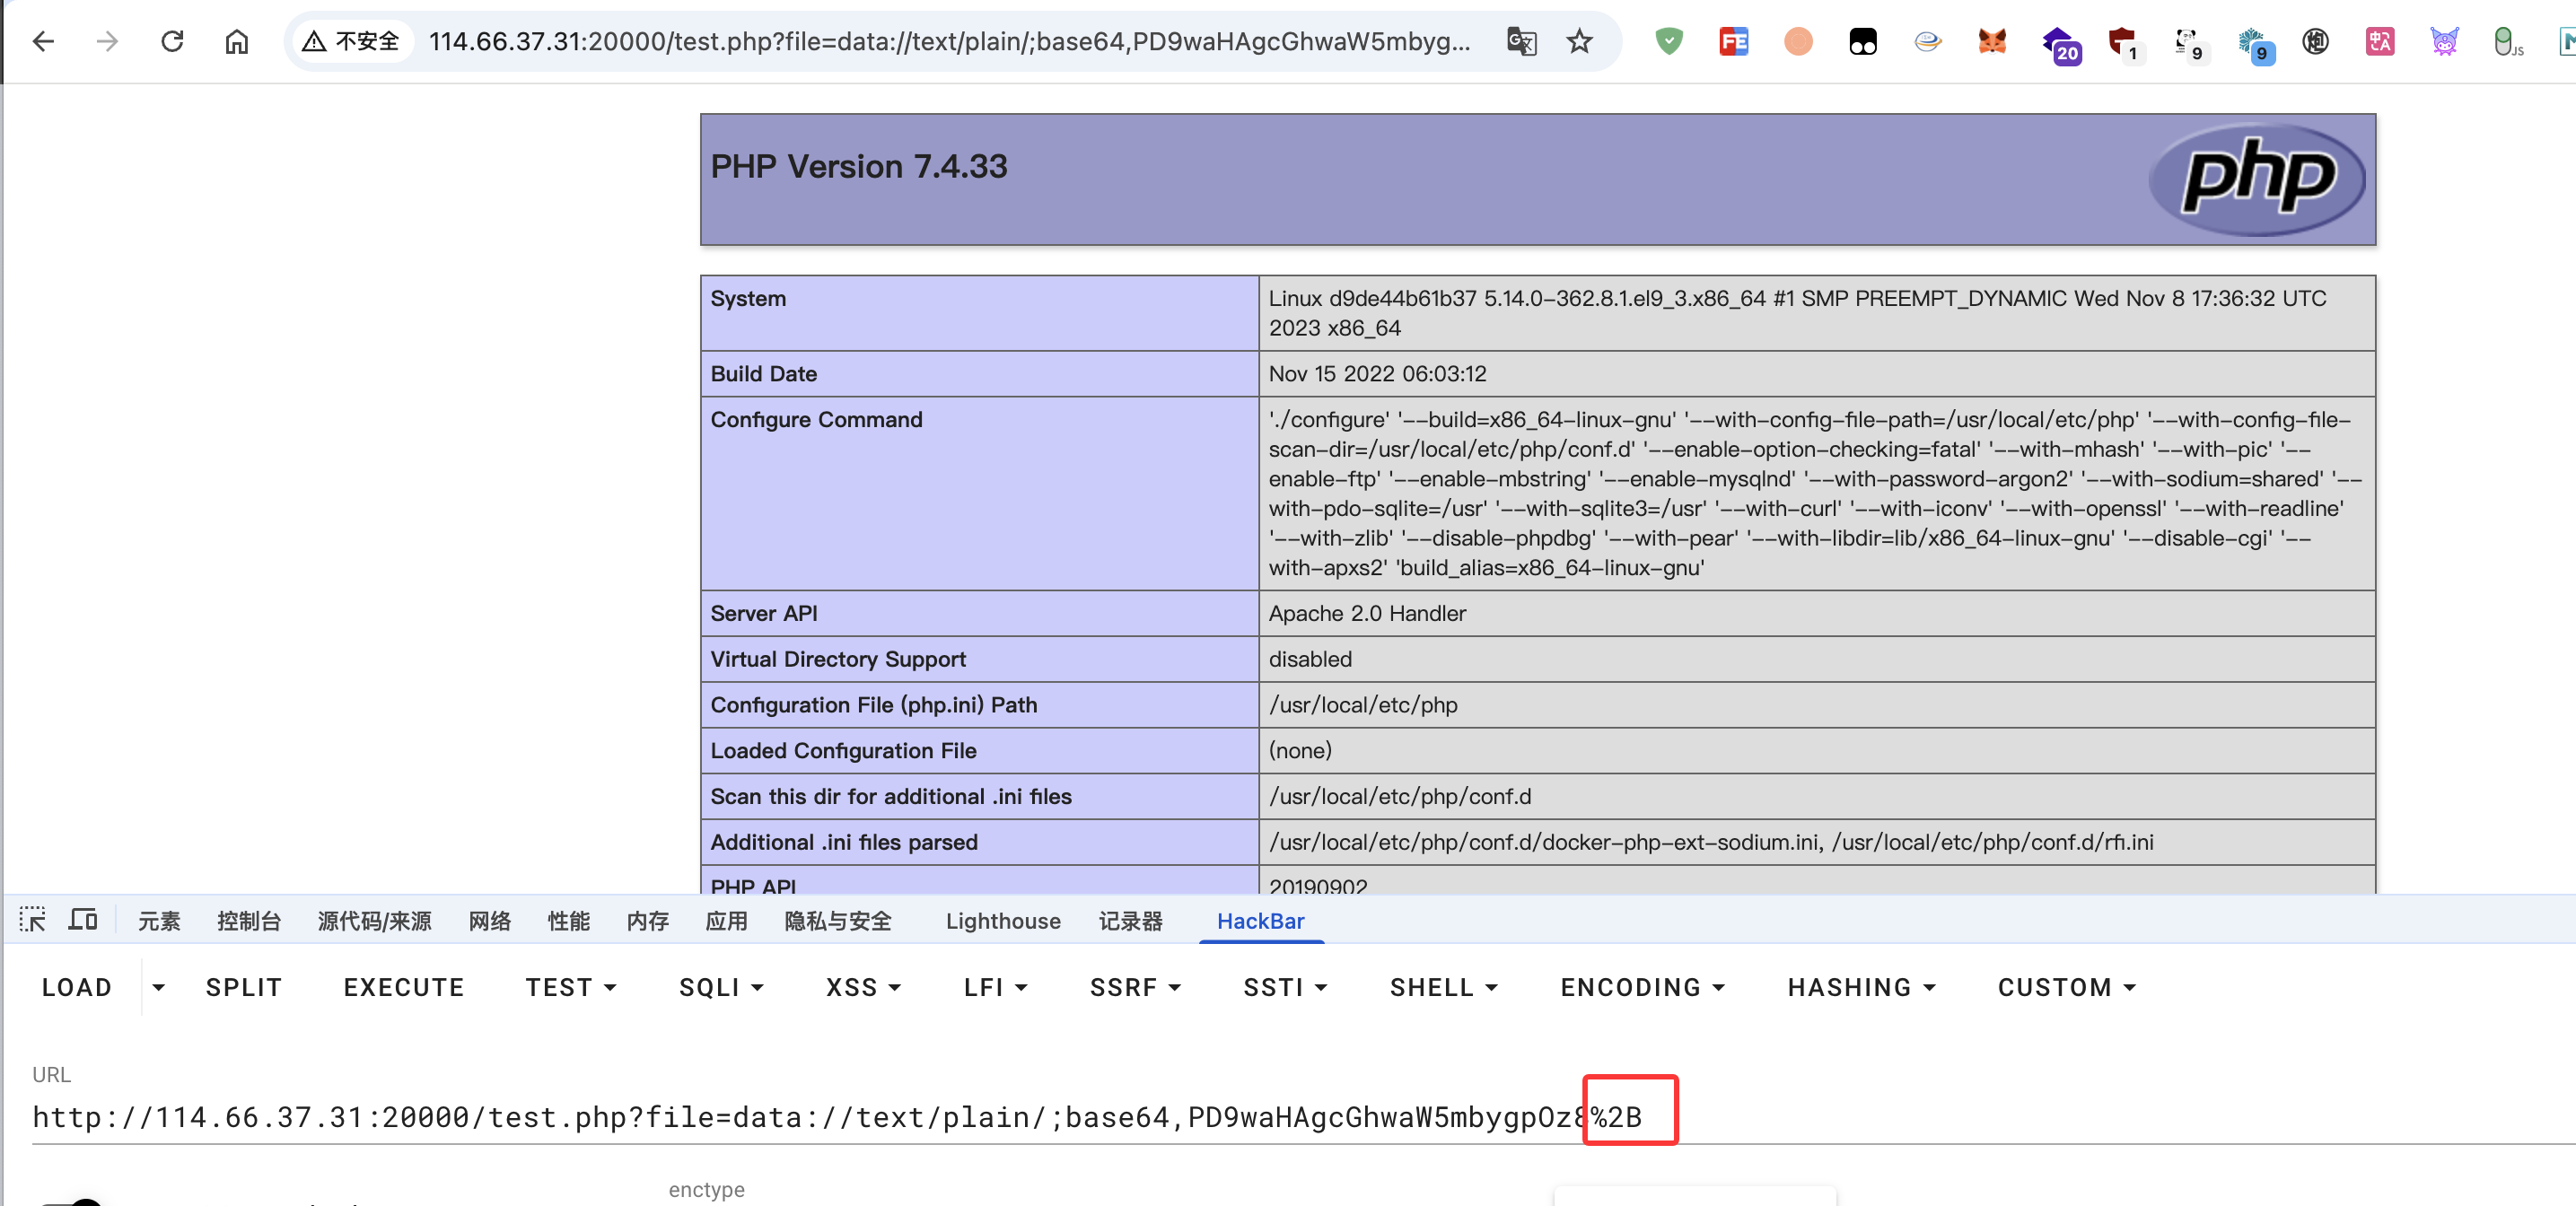
Task: Switch to the Lighthouse tab
Action: tap(1003, 921)
